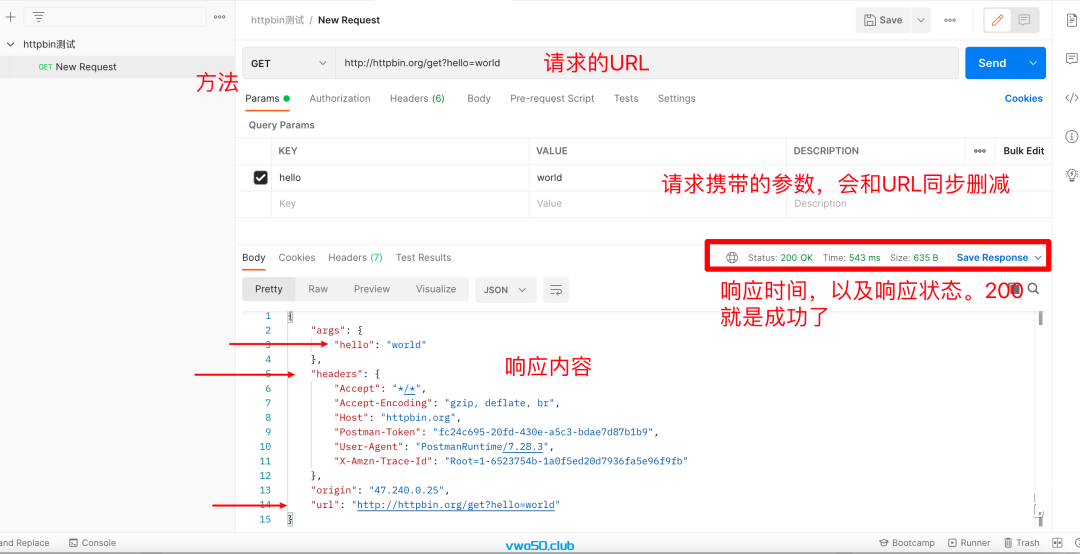The height and width of the screenshot is (554, 1080).
Task: Open the Documentation panel icon
Action: pyautogui.click(x=1071, y=20)
